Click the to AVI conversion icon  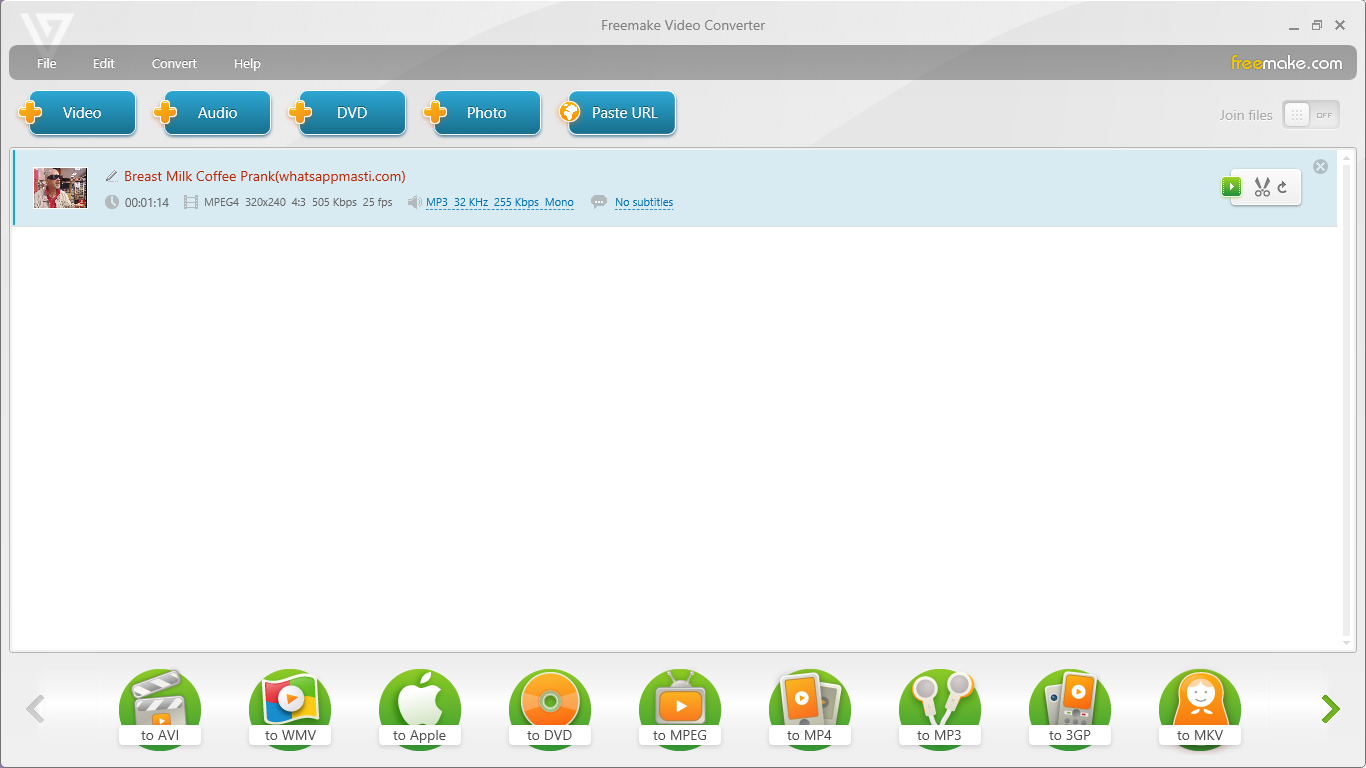[160, 709]
